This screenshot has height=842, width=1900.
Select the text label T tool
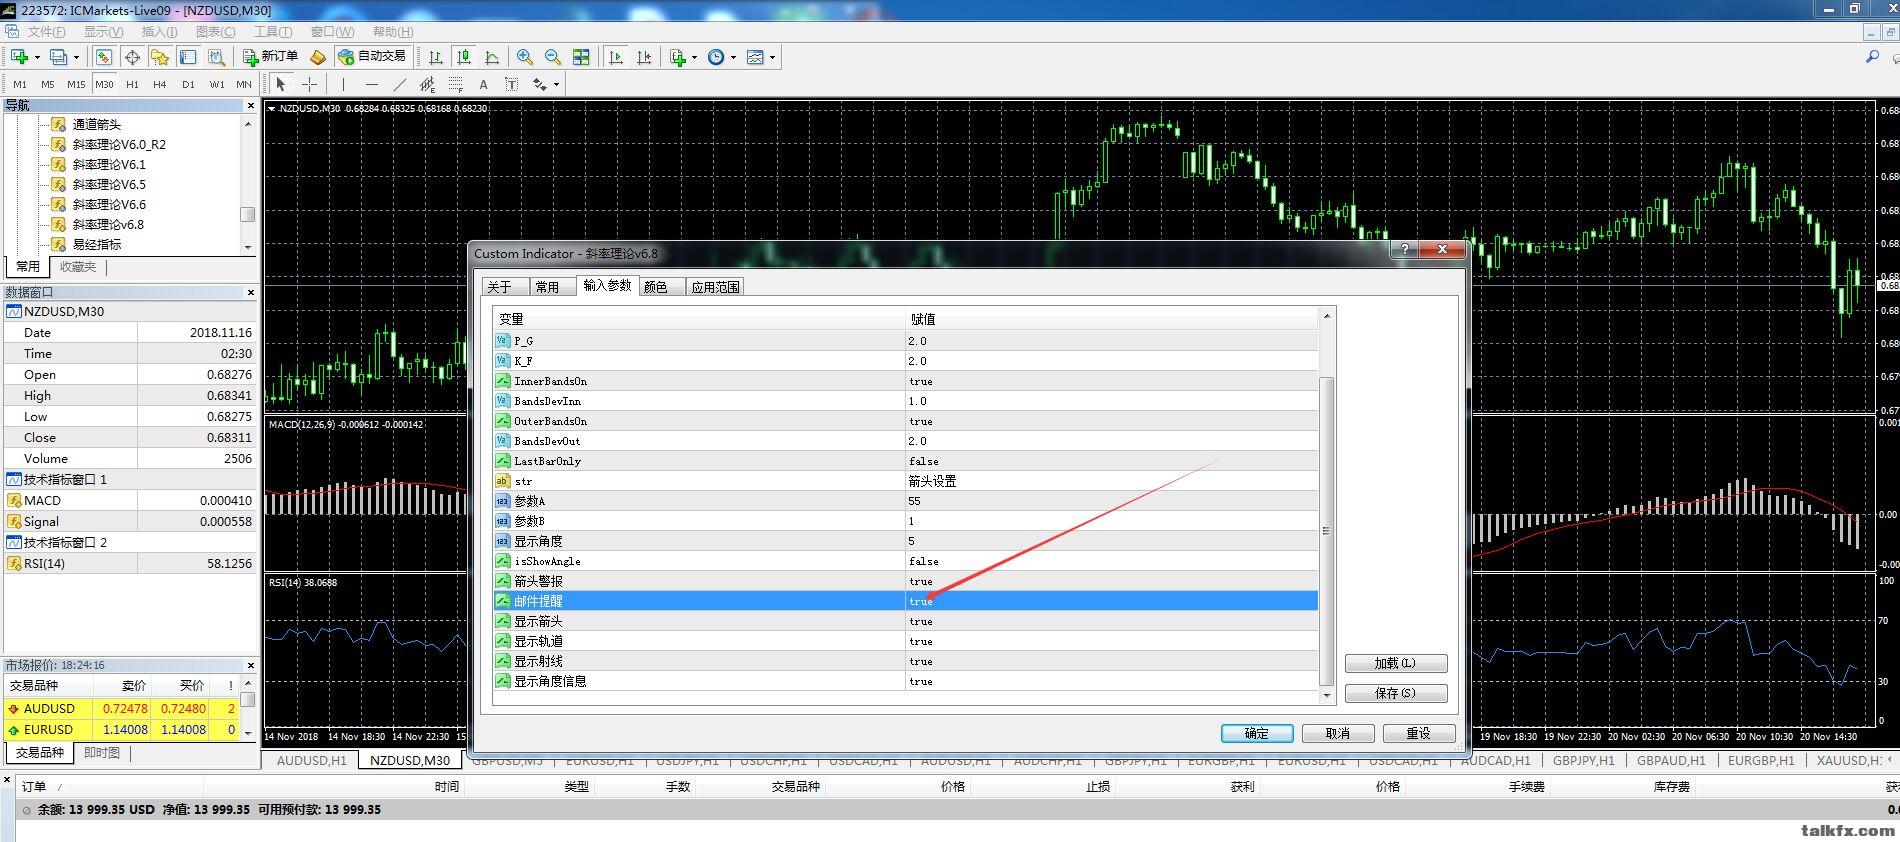(511, 84)
